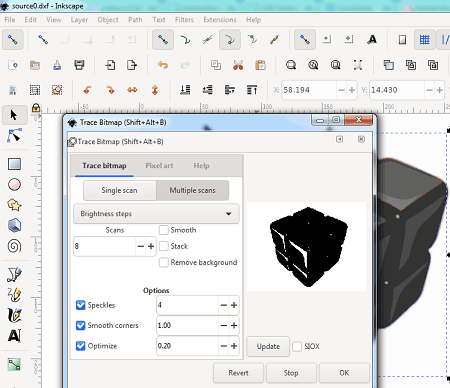The width and height of the screenshot is (450, 388).
Task: Click the Cut scissors icon
Action: [238, 65]
